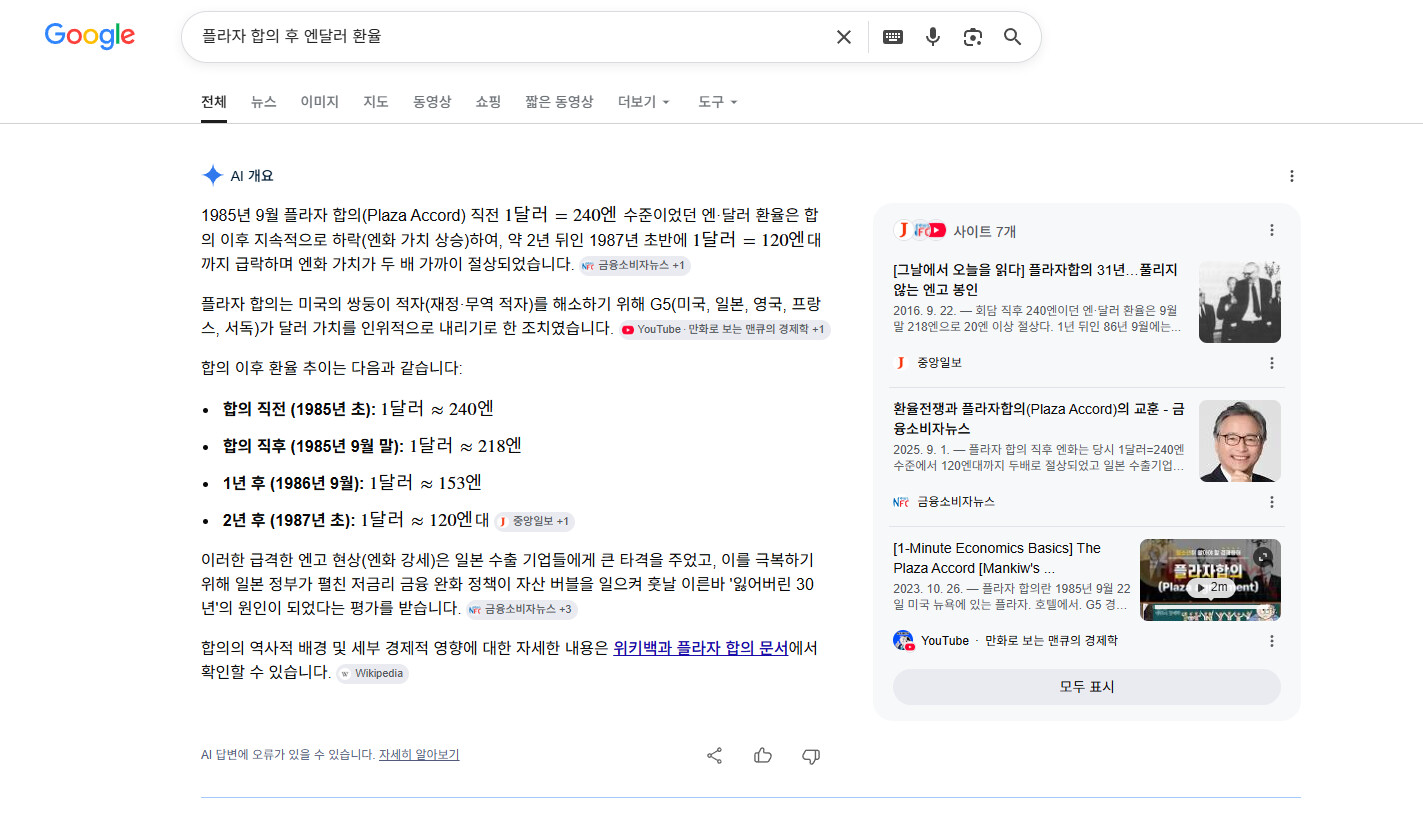Open the on-screen keyboard input tool

893,37
